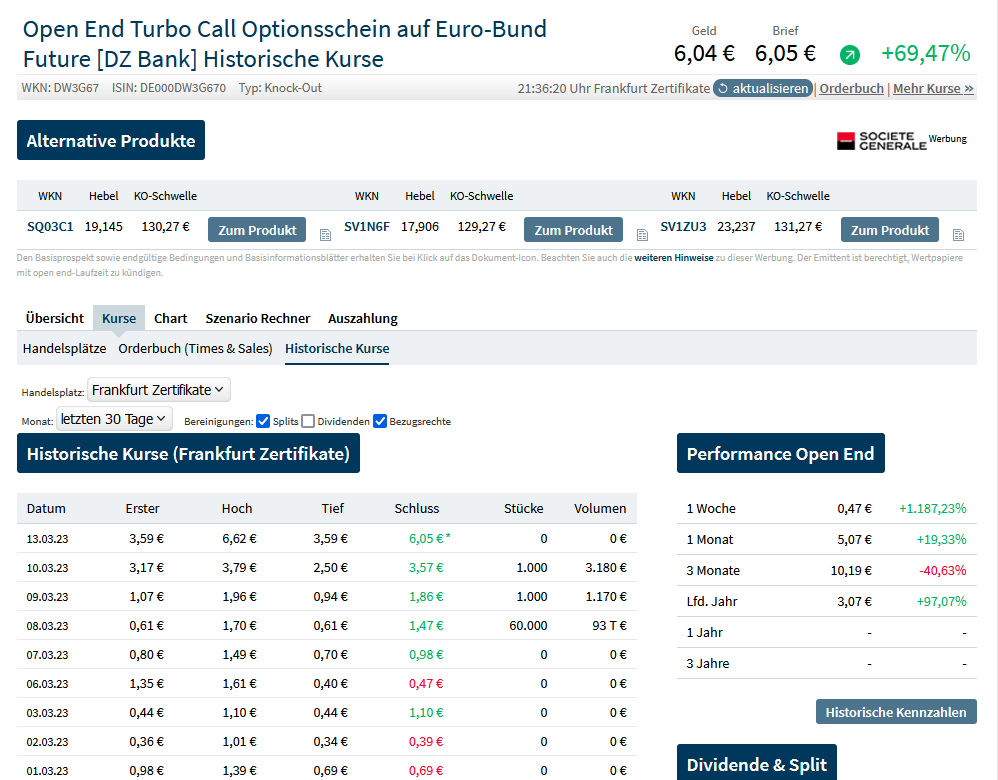
Task: Go to the Übersicht tab
Action: point(55,318)
